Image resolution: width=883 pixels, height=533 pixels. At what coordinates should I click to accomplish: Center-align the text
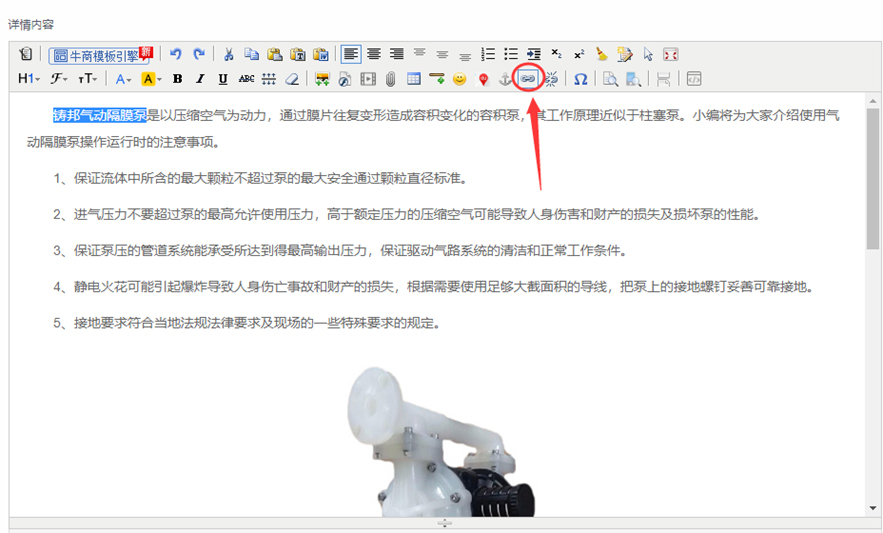374,54
